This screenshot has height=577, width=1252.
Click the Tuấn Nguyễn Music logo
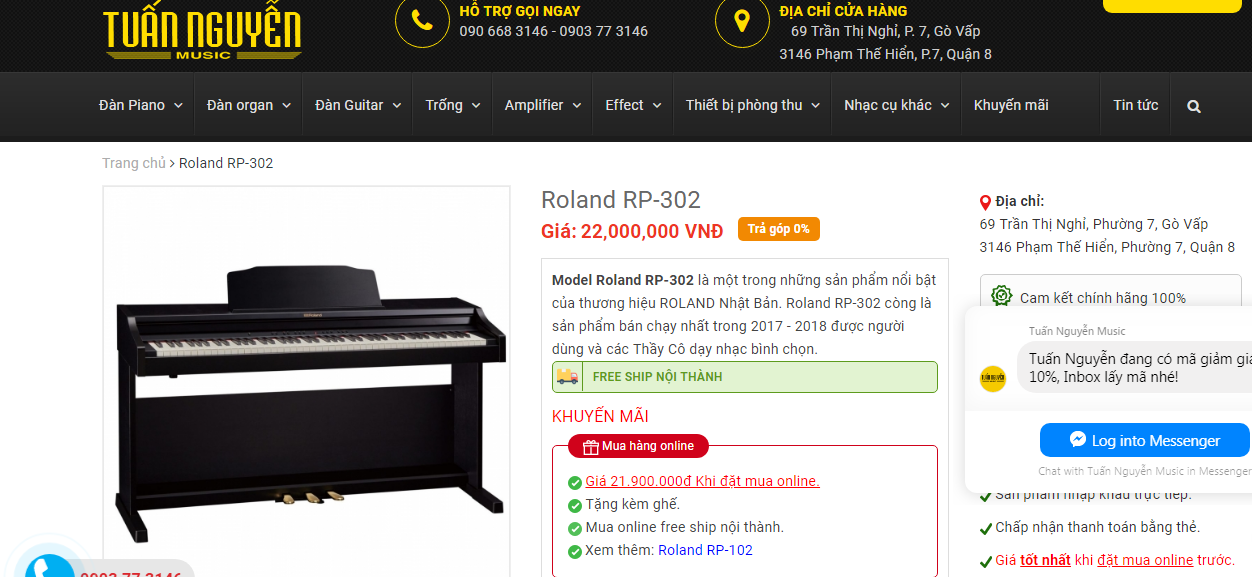[202, 32]
